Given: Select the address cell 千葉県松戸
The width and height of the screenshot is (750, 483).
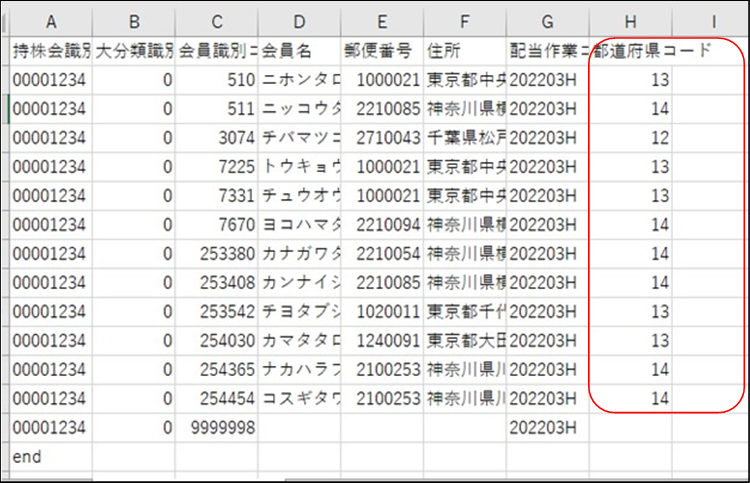Looking at the screenshot, I should click(x=465, y=138).
